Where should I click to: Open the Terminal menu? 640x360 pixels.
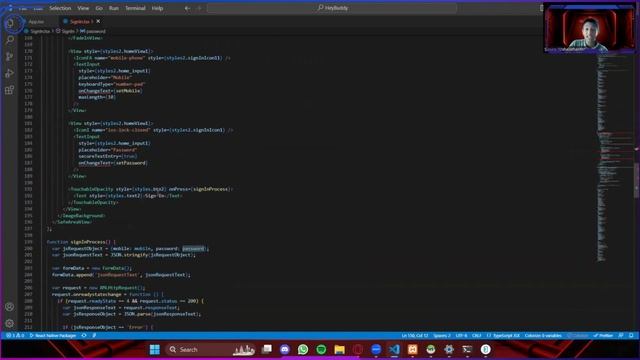click(x=135, y=8)
